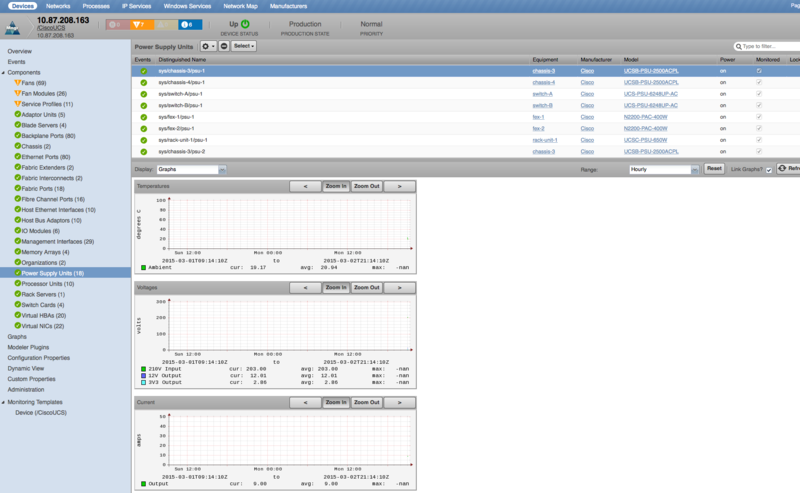The width and height of the screenshot is (800, 493).
Task: Click the Rack Servers green status icon
Action: [17, 294]
